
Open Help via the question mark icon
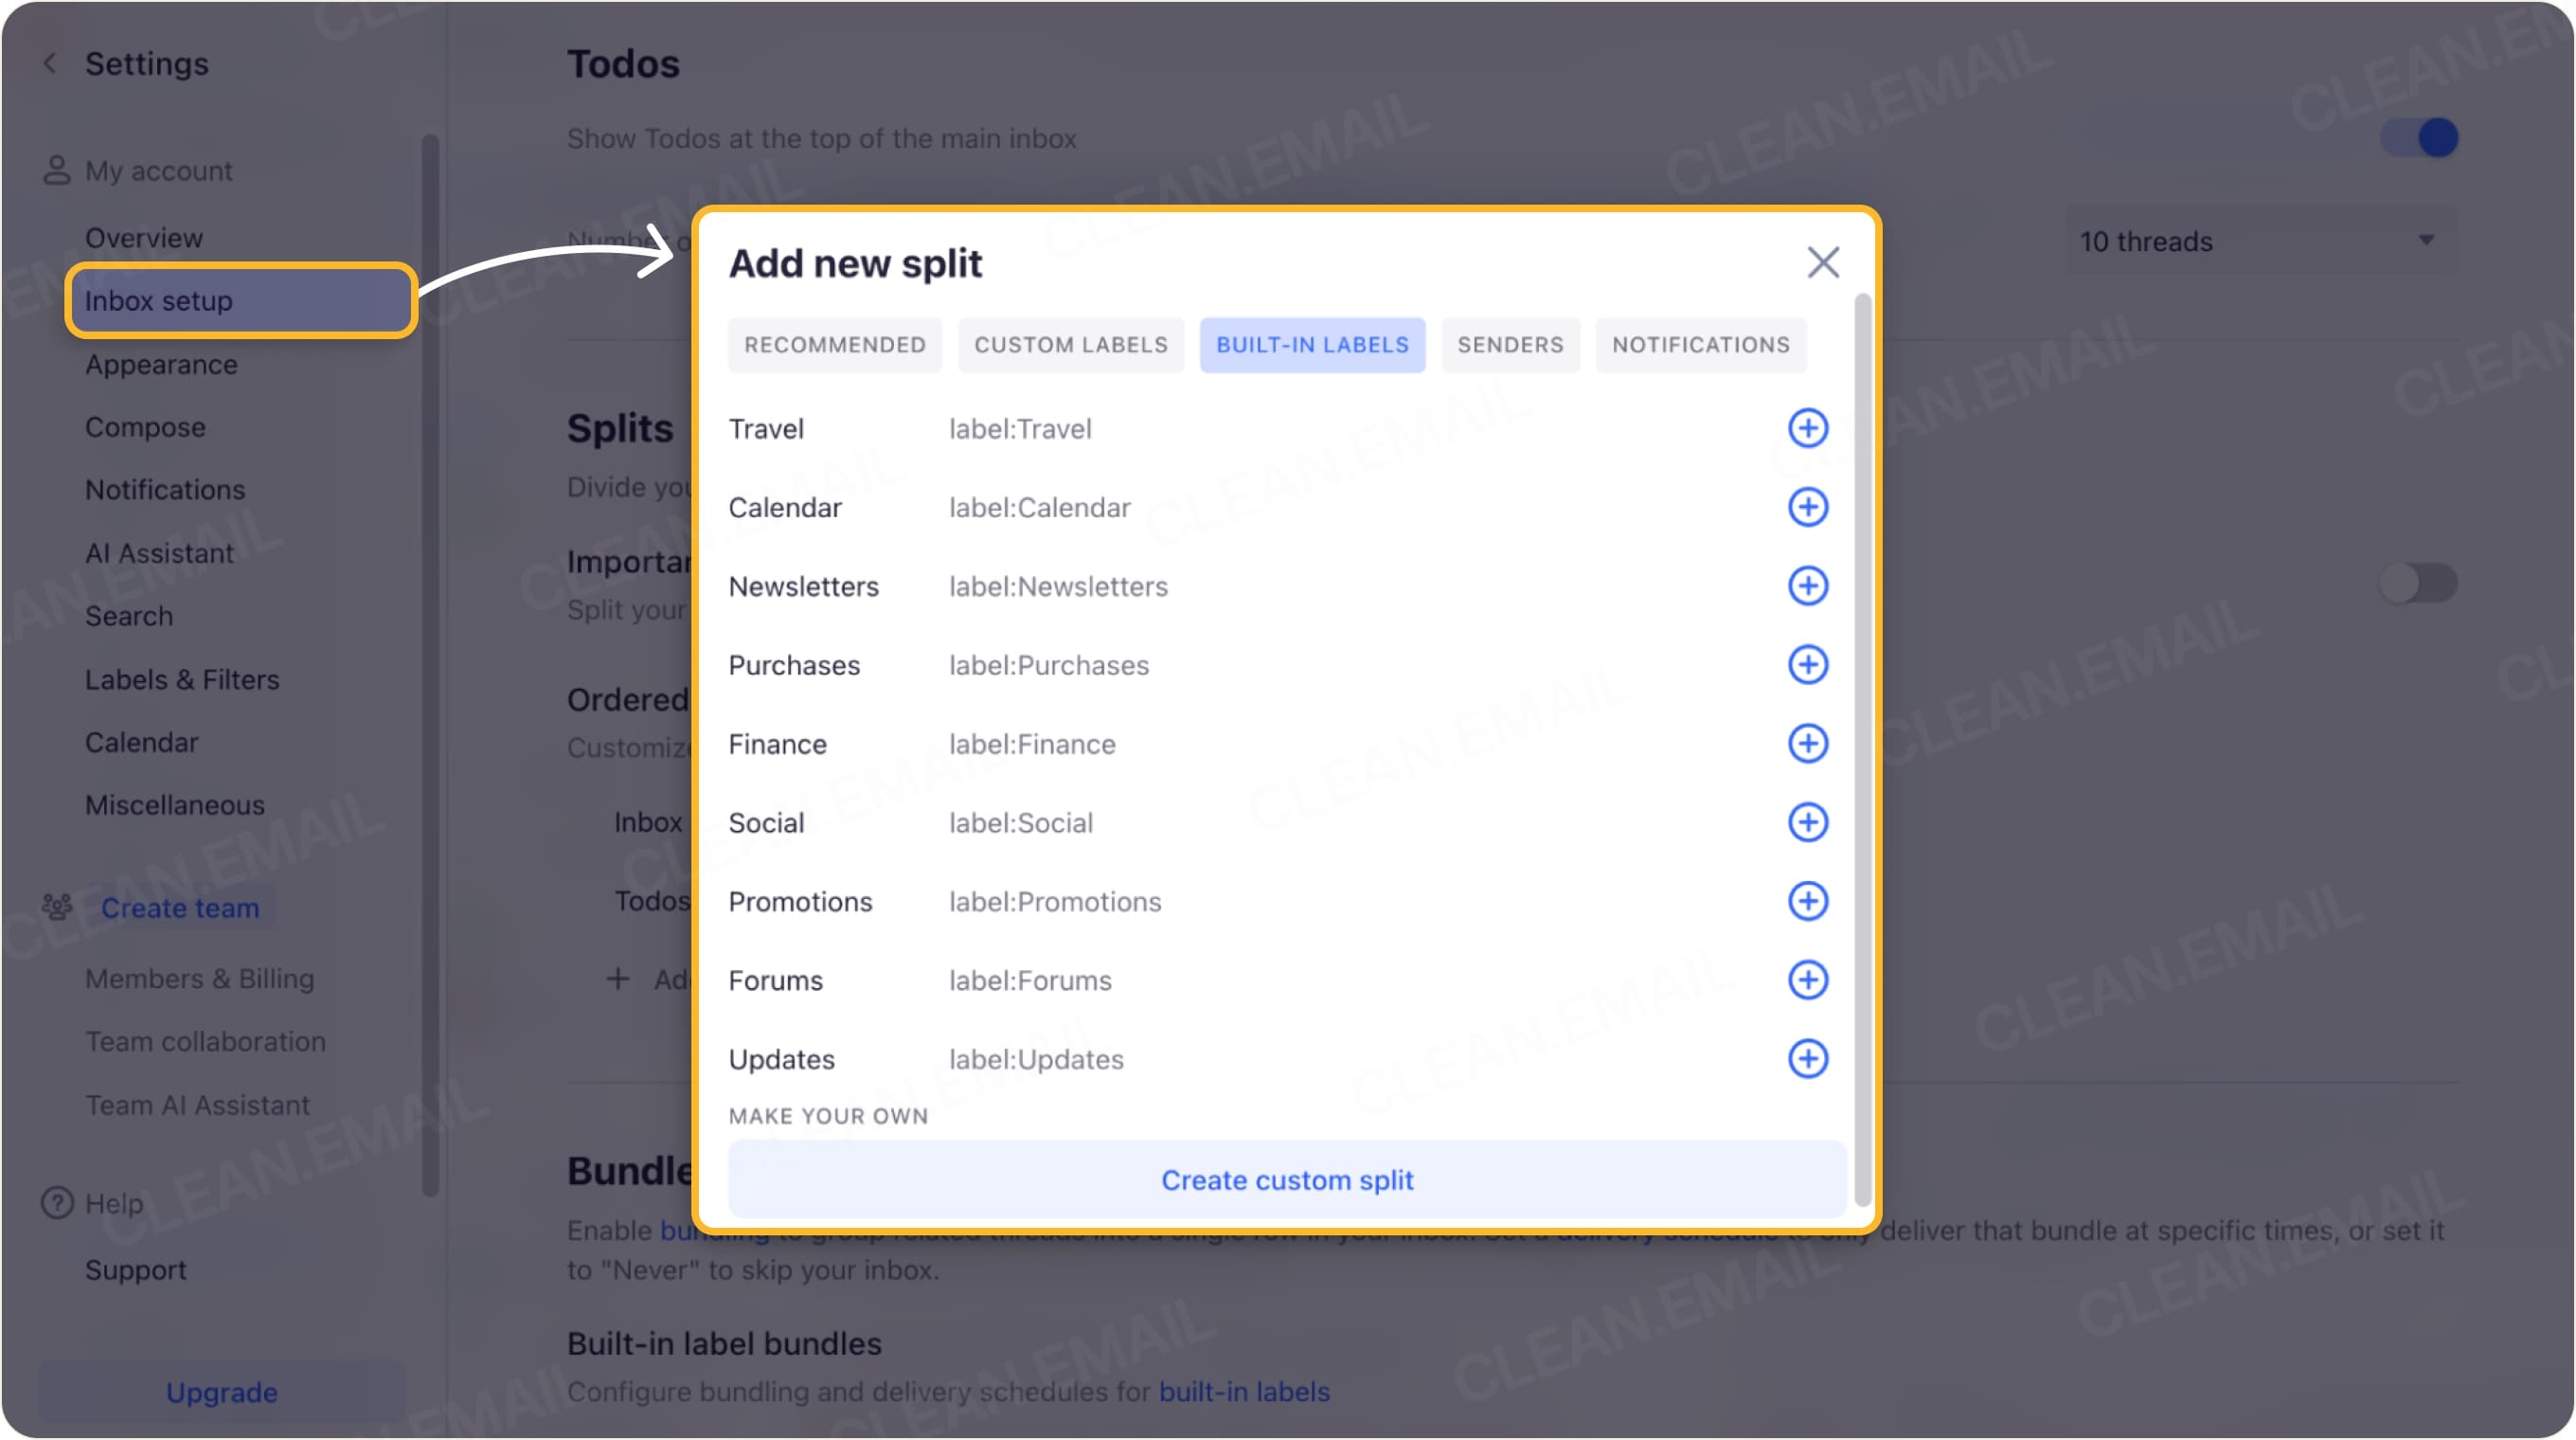coord(56,1203)
